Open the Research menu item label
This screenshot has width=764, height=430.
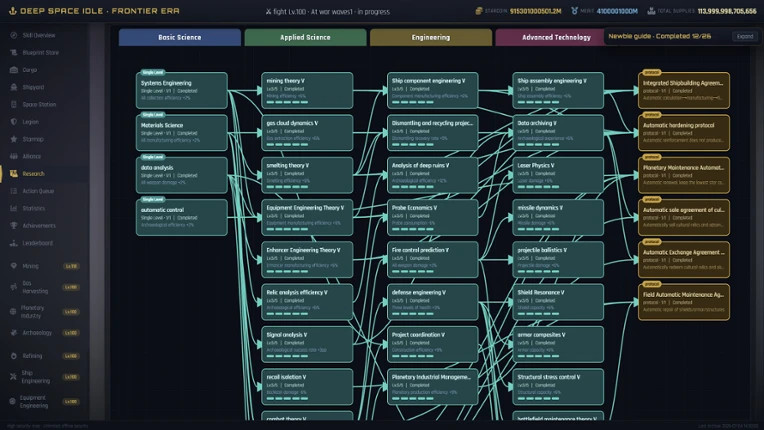click(33, 174)
